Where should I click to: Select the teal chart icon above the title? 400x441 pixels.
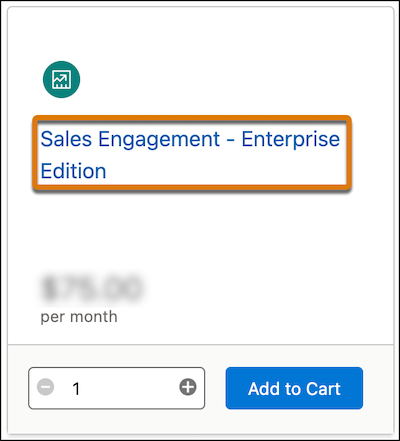[x=61, y=79]
